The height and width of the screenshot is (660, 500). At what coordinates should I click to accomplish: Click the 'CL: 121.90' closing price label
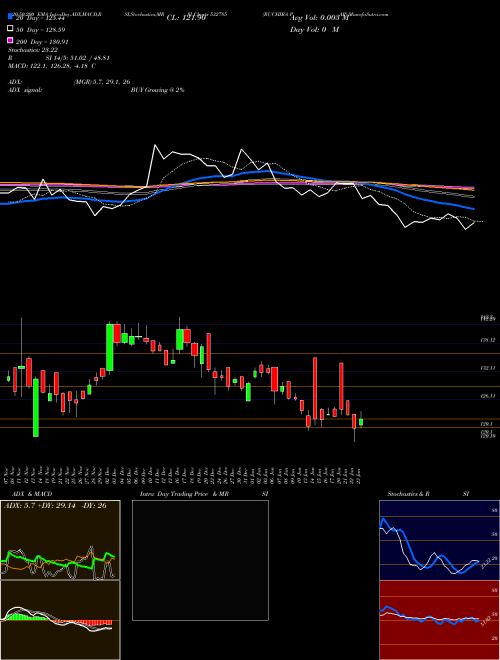[186, 18]
